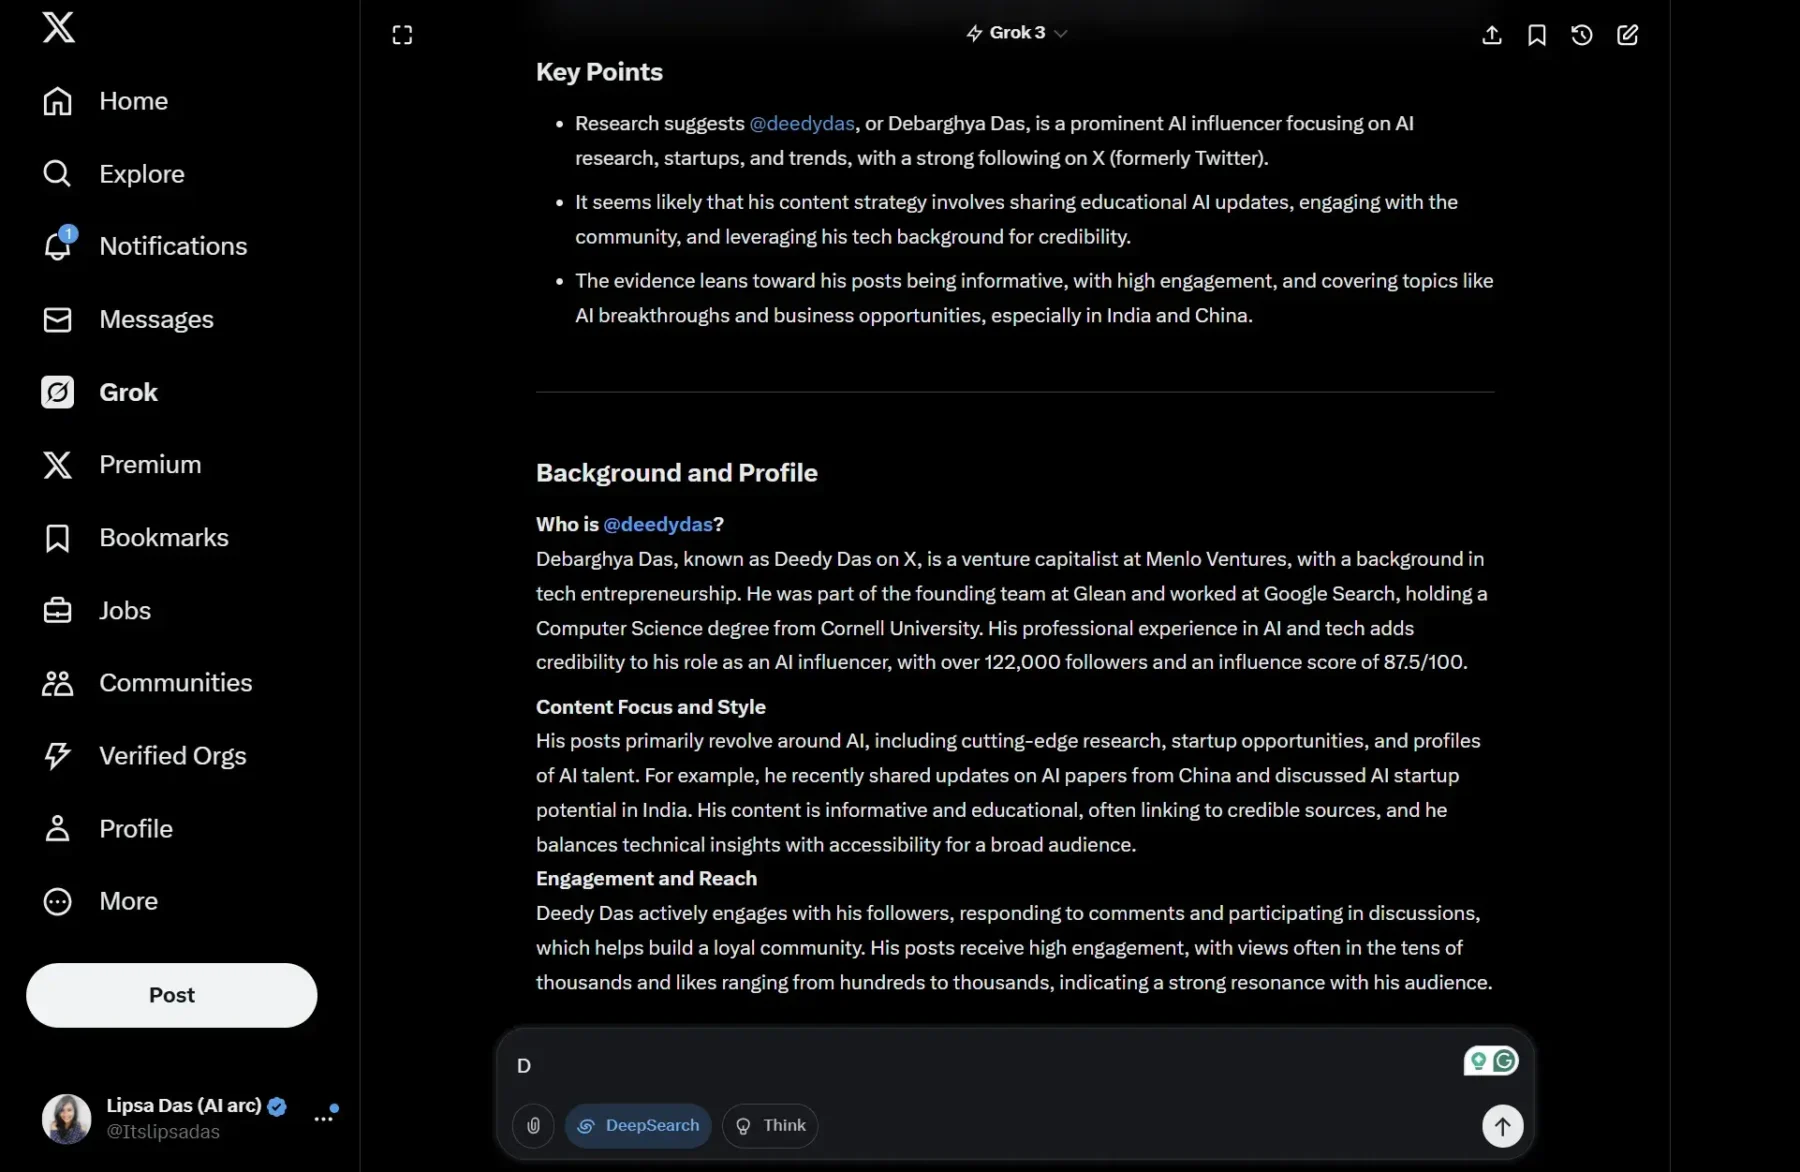
Task: Click the Jobs briefcase icon
Action: [x=57, y=610]
